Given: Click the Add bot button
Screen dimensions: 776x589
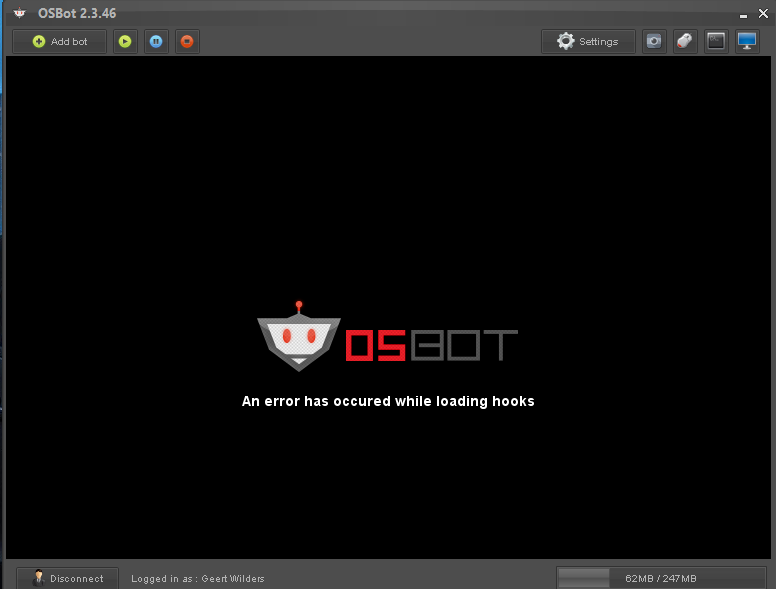Looking at the screenshot, I should pyautogui.click(x=59, y=42).
